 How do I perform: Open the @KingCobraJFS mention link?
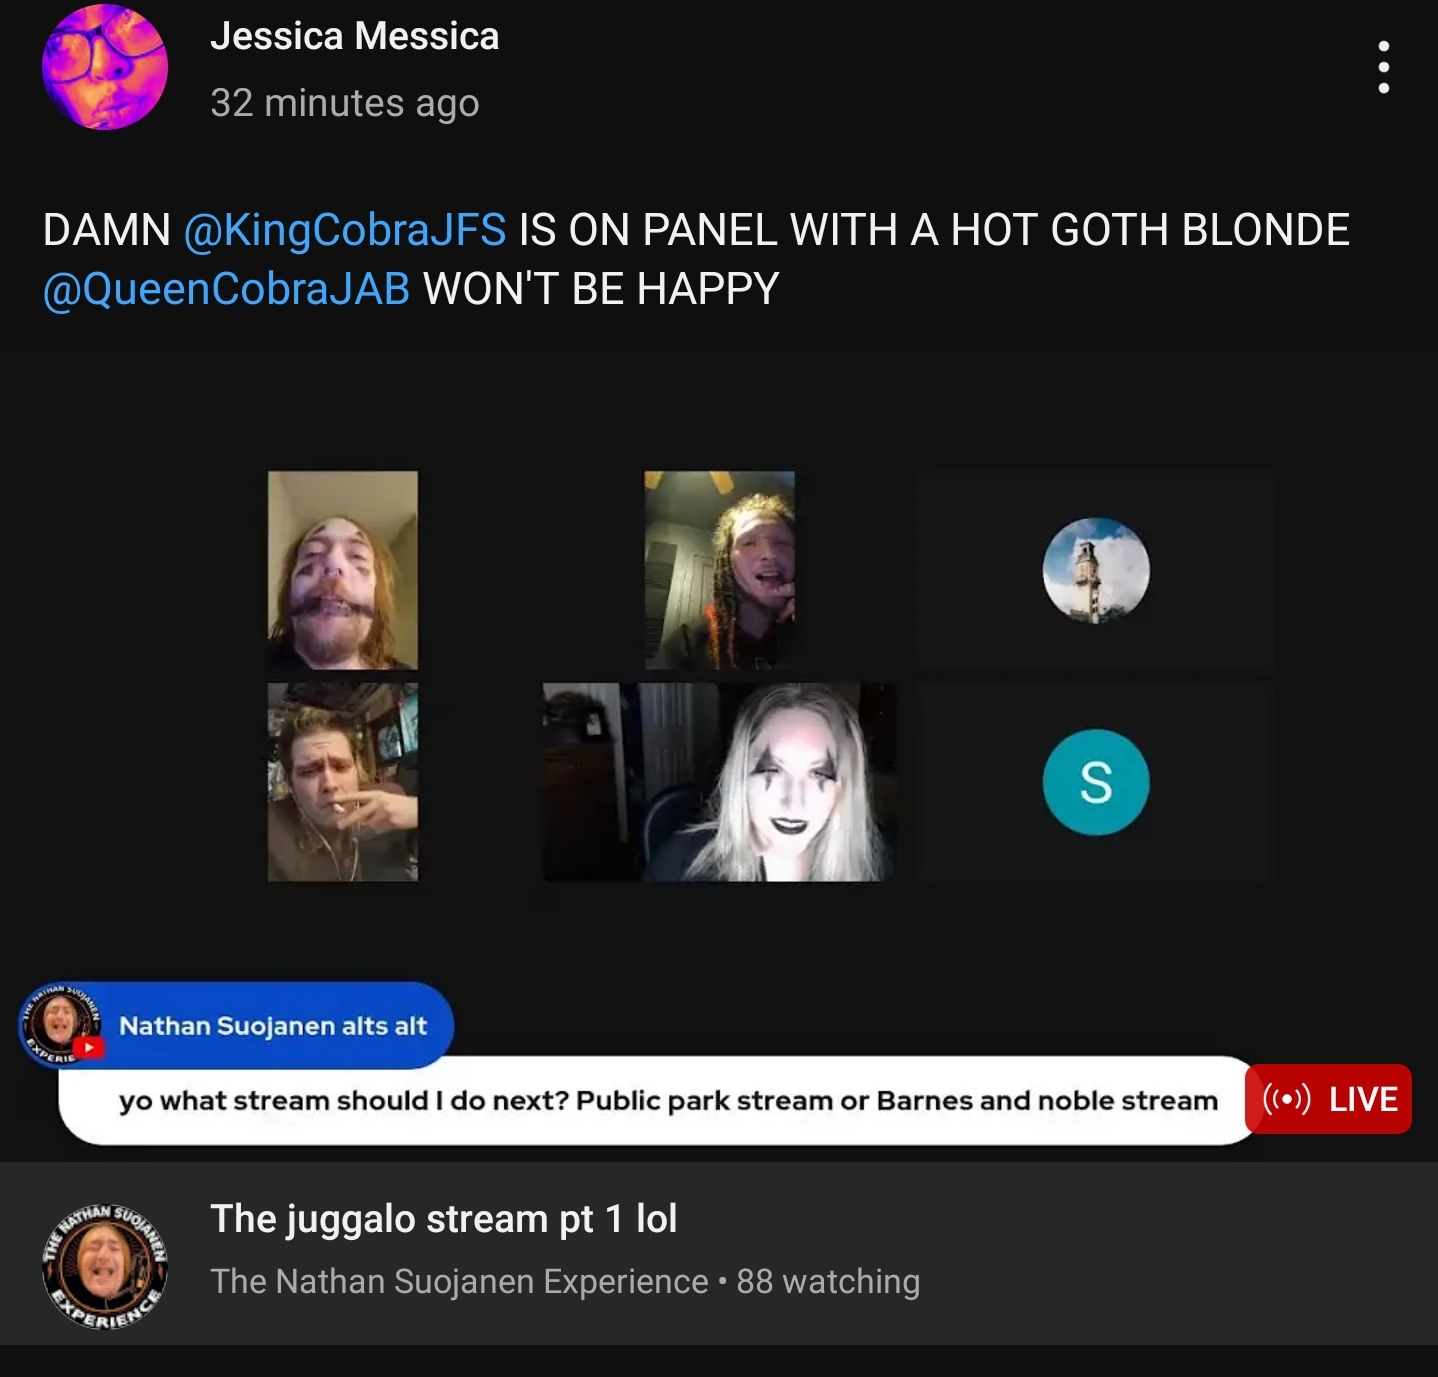[345, 230]
